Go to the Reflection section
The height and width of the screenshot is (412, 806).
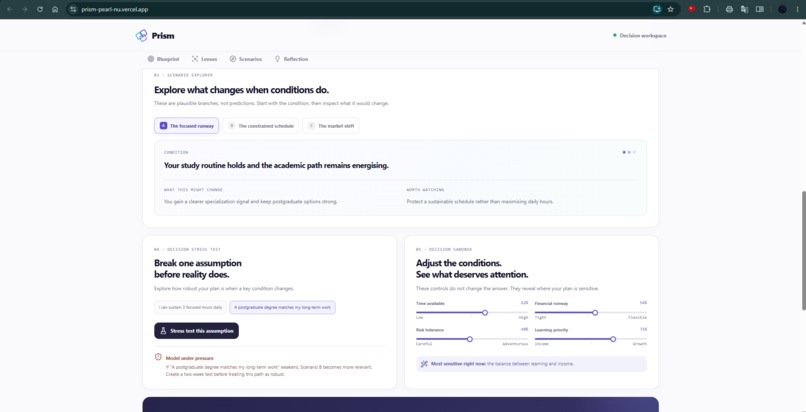coord(291,59)
